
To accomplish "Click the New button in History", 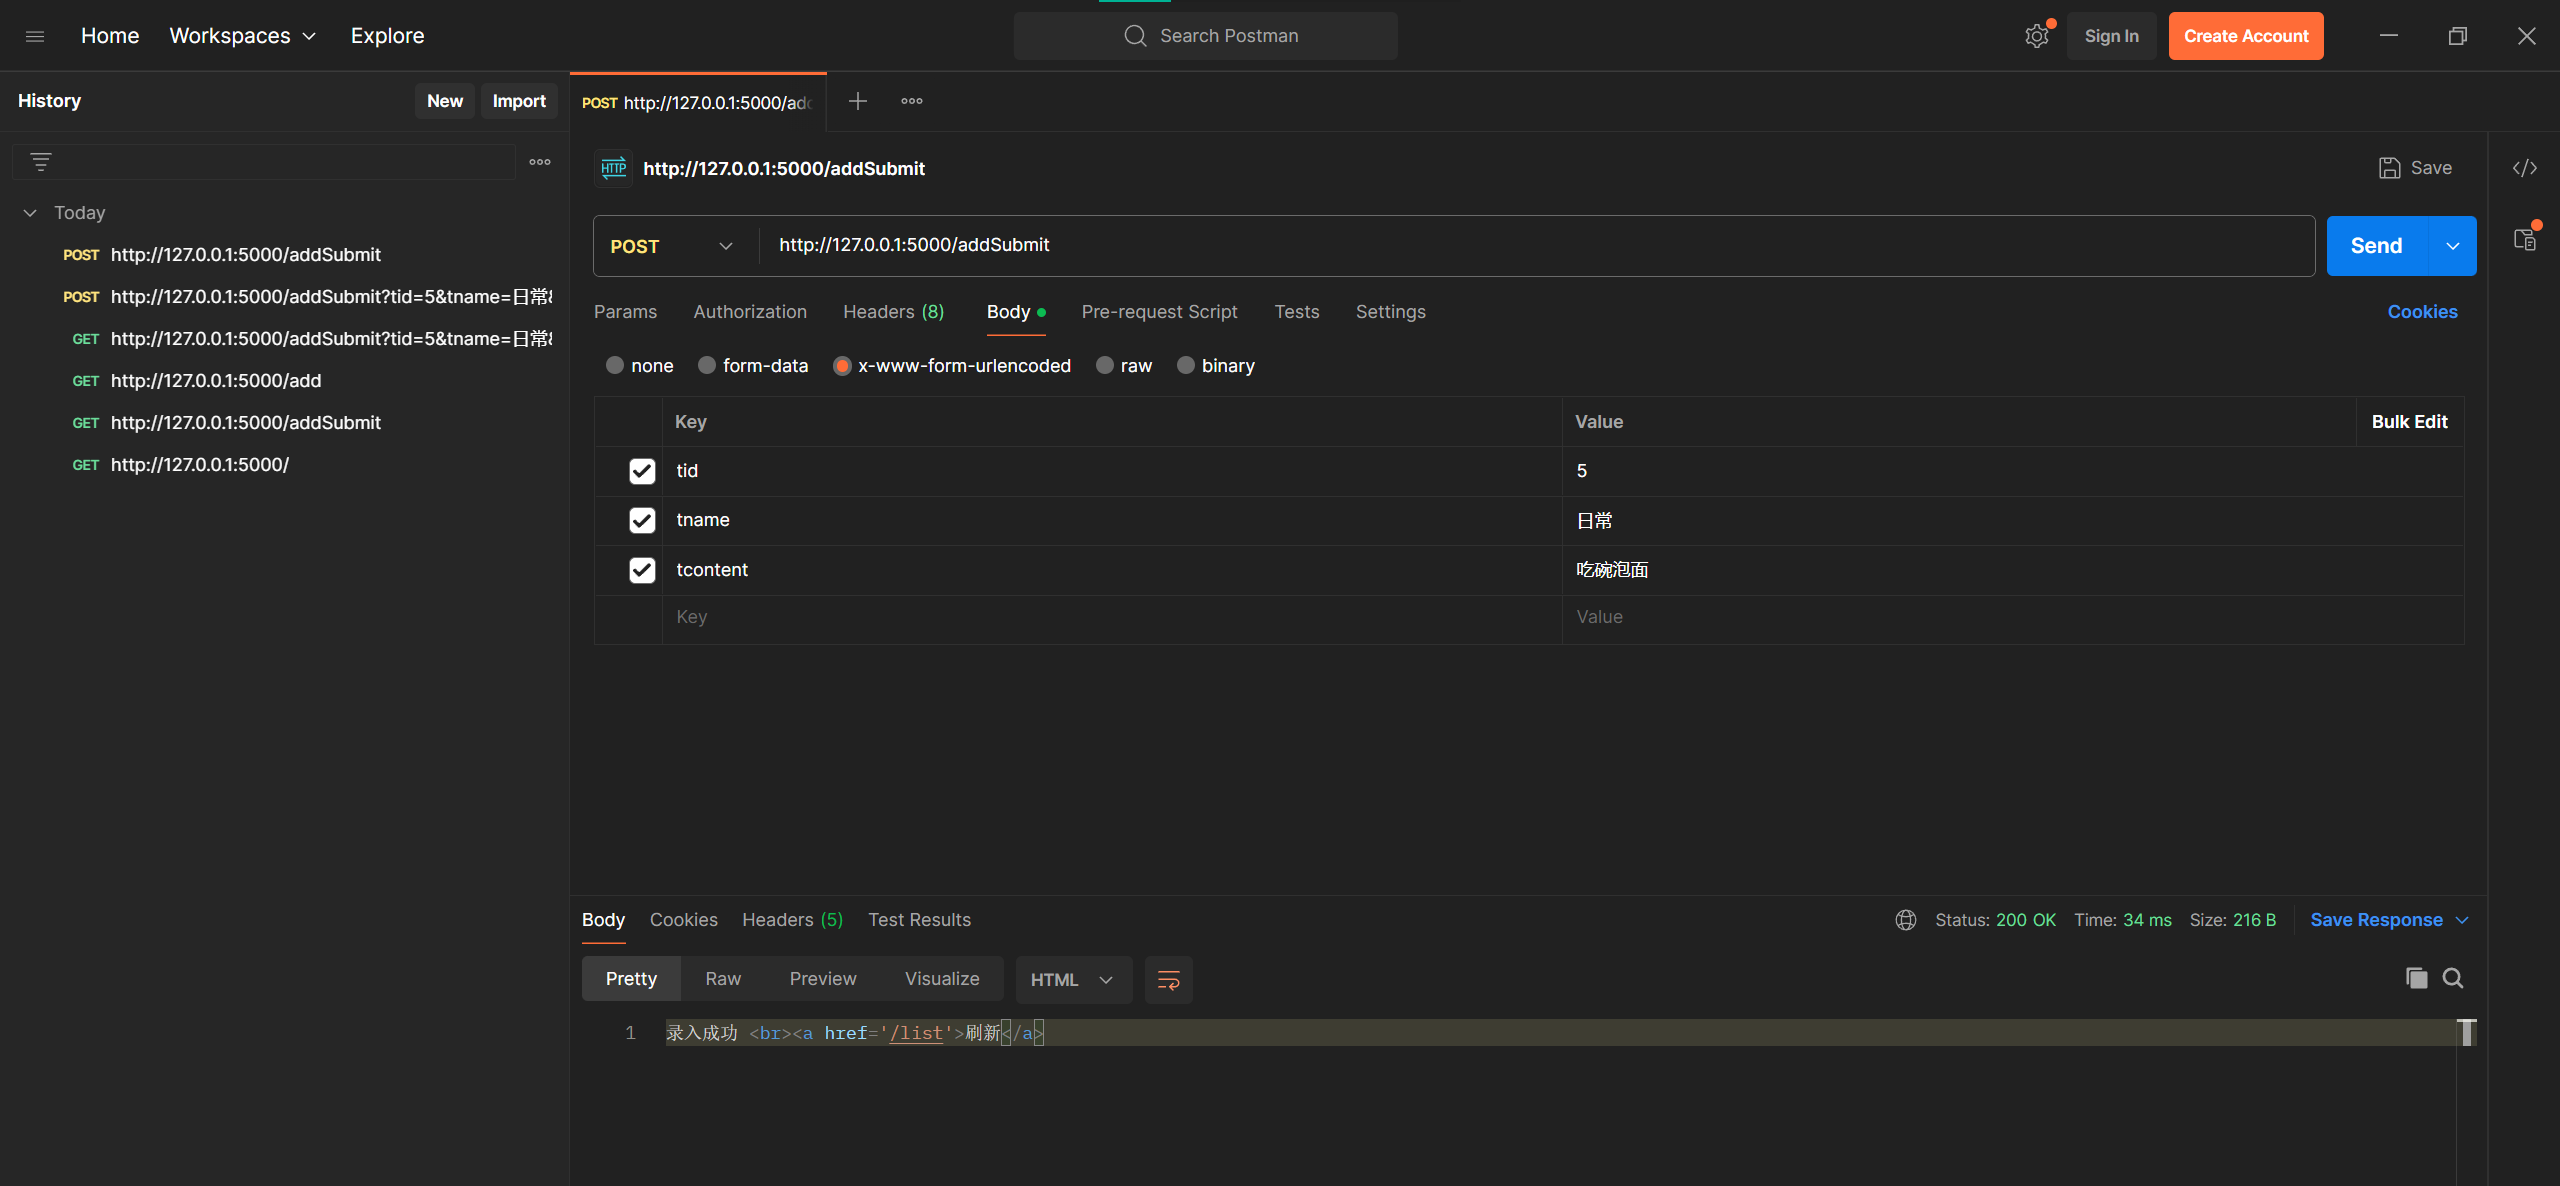I will click(445, 101).
